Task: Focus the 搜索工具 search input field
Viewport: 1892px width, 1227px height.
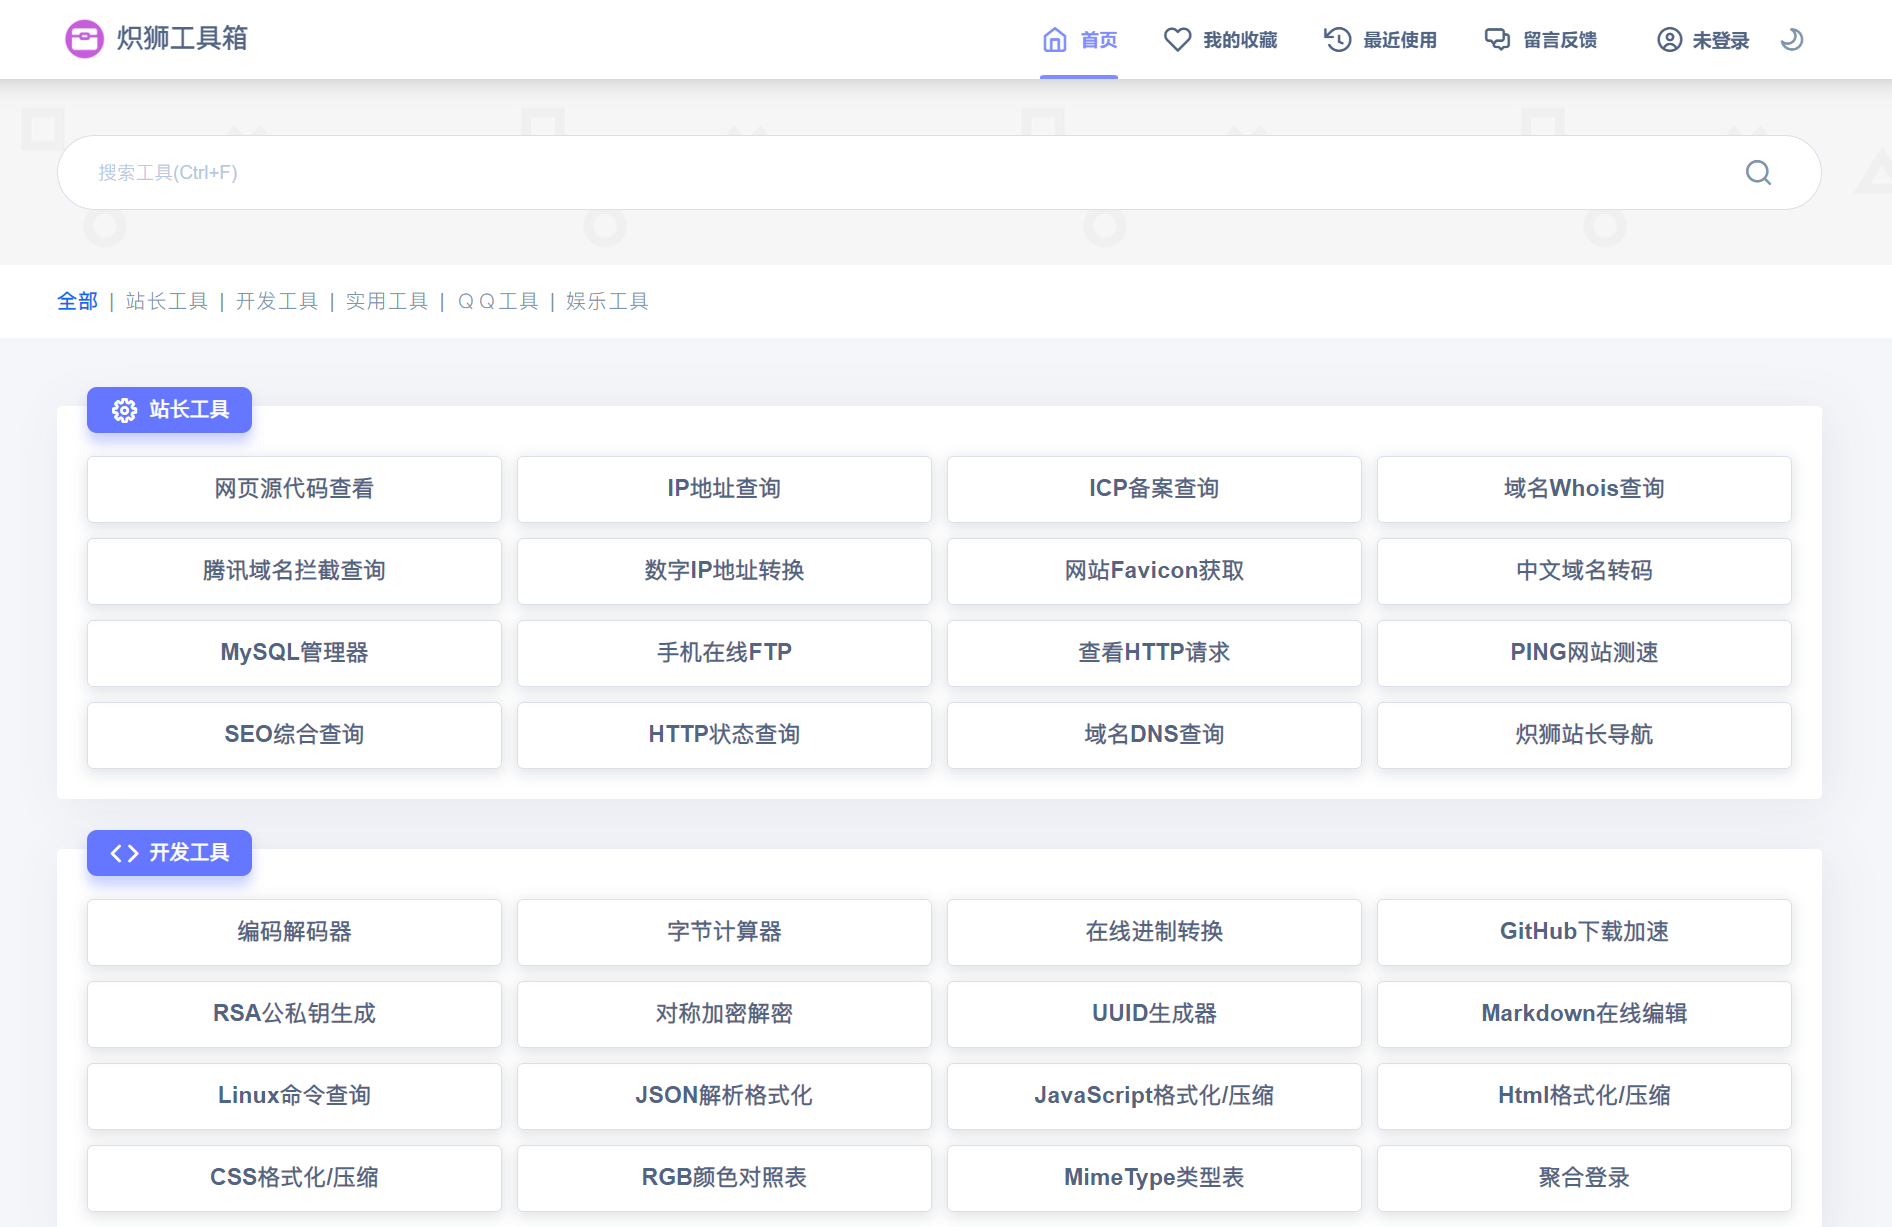Action: [x=900, y=173]
